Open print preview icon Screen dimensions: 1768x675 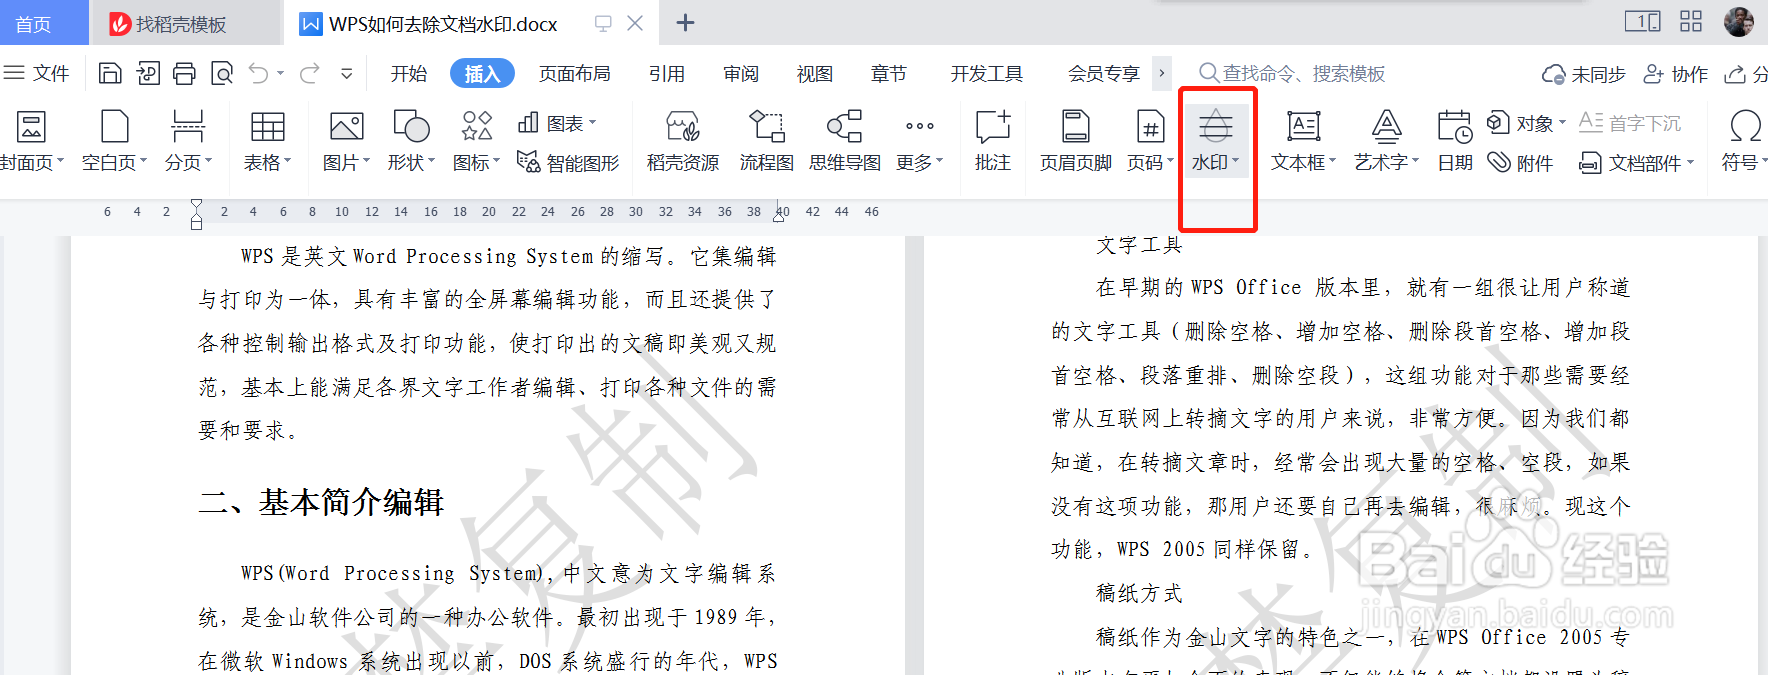point(221,73)
